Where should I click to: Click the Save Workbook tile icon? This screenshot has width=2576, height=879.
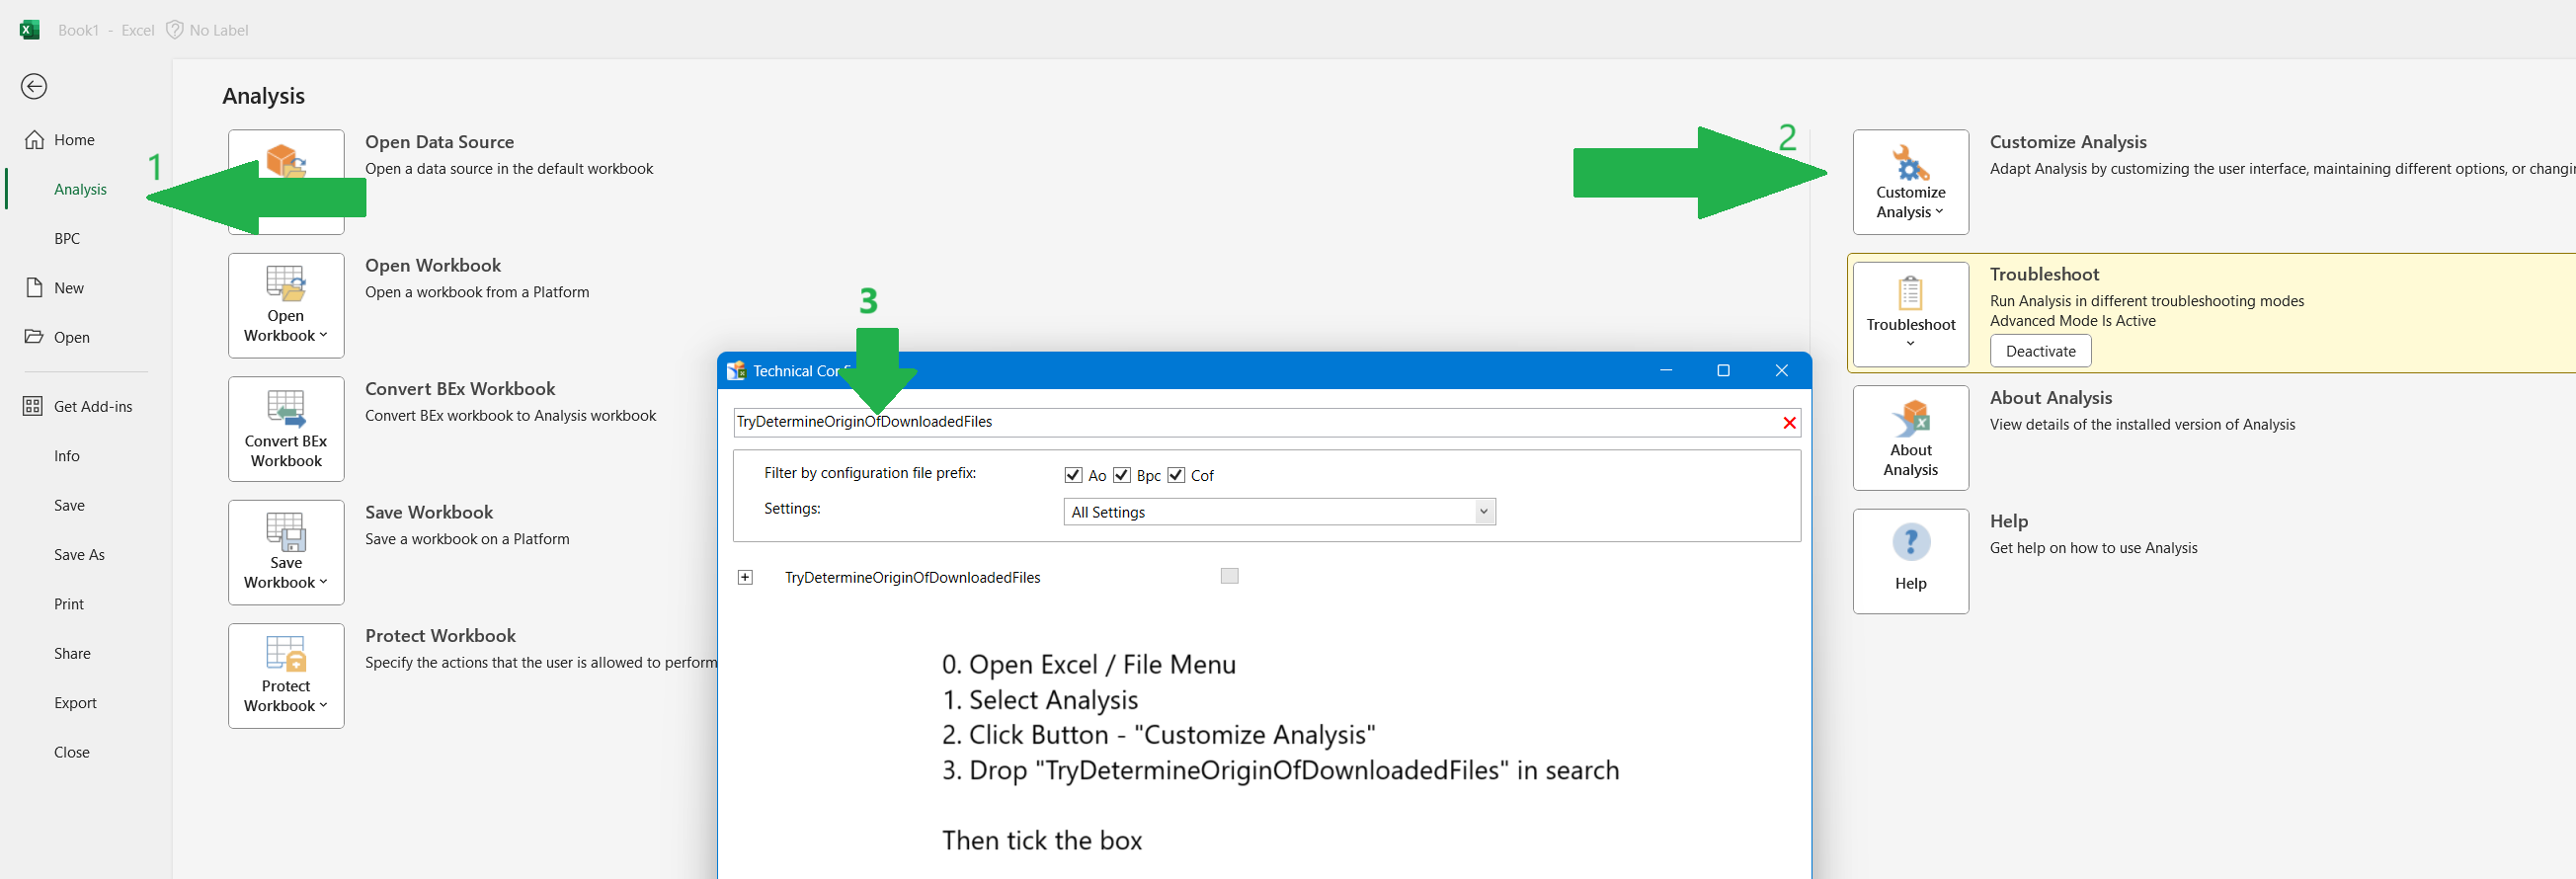pyautogui.click(x=286, y=531)
